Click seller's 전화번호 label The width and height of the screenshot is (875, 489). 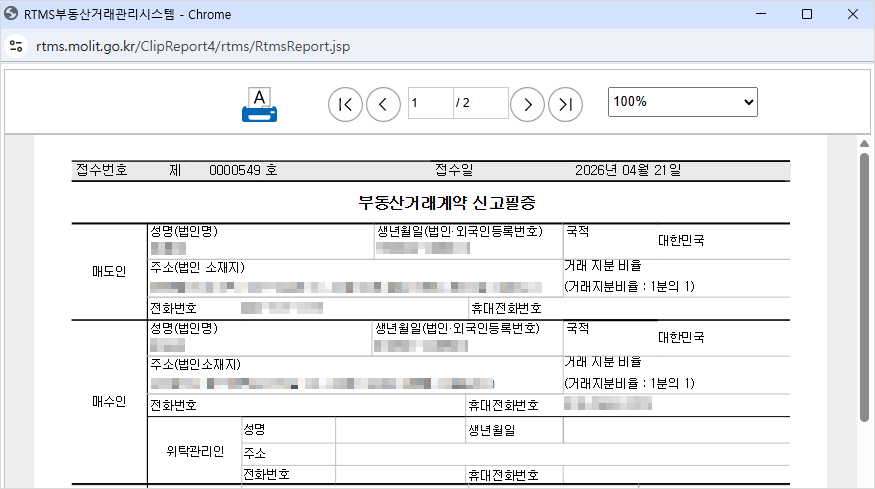174,308
